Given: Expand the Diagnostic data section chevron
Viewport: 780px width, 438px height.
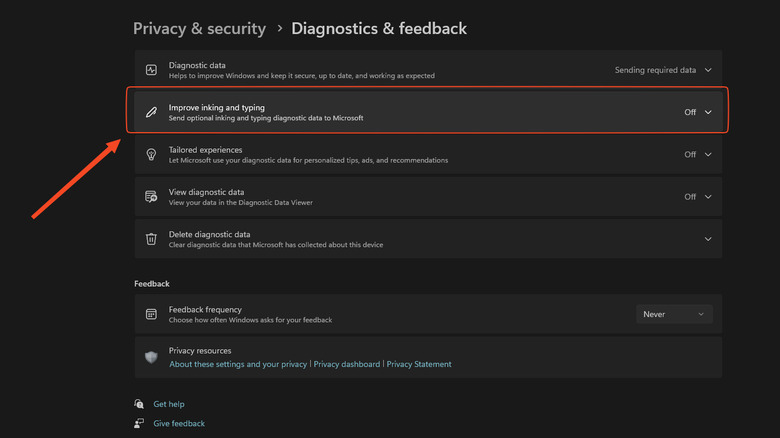Looking at the screenshot, I should point(708,70).
